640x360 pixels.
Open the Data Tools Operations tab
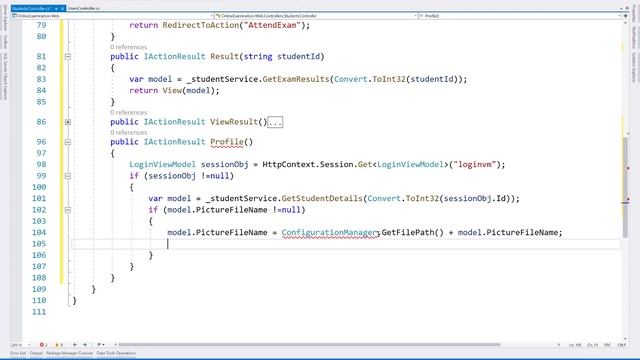(116, 353)
